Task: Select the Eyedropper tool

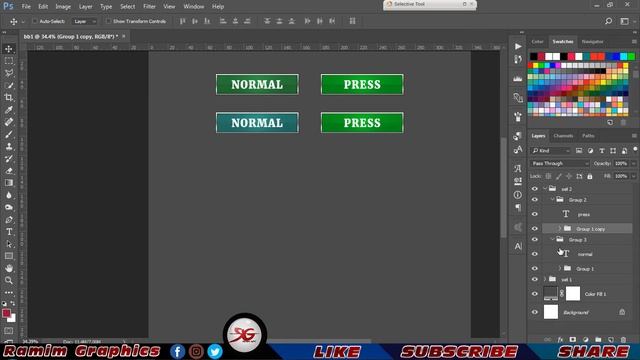Action: 9,109
